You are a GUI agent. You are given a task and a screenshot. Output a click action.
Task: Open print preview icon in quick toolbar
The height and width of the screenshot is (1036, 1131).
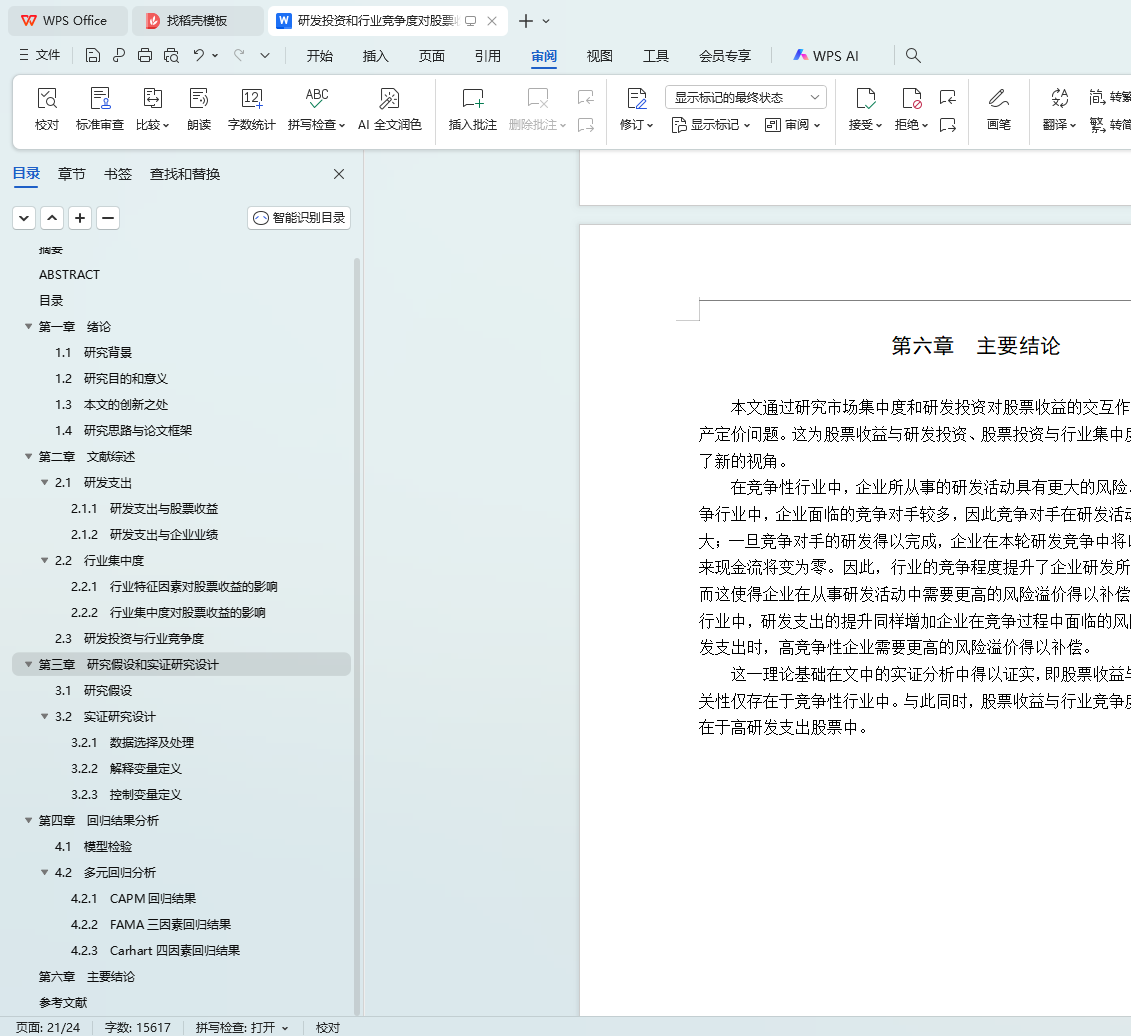[x=171, y=56]
